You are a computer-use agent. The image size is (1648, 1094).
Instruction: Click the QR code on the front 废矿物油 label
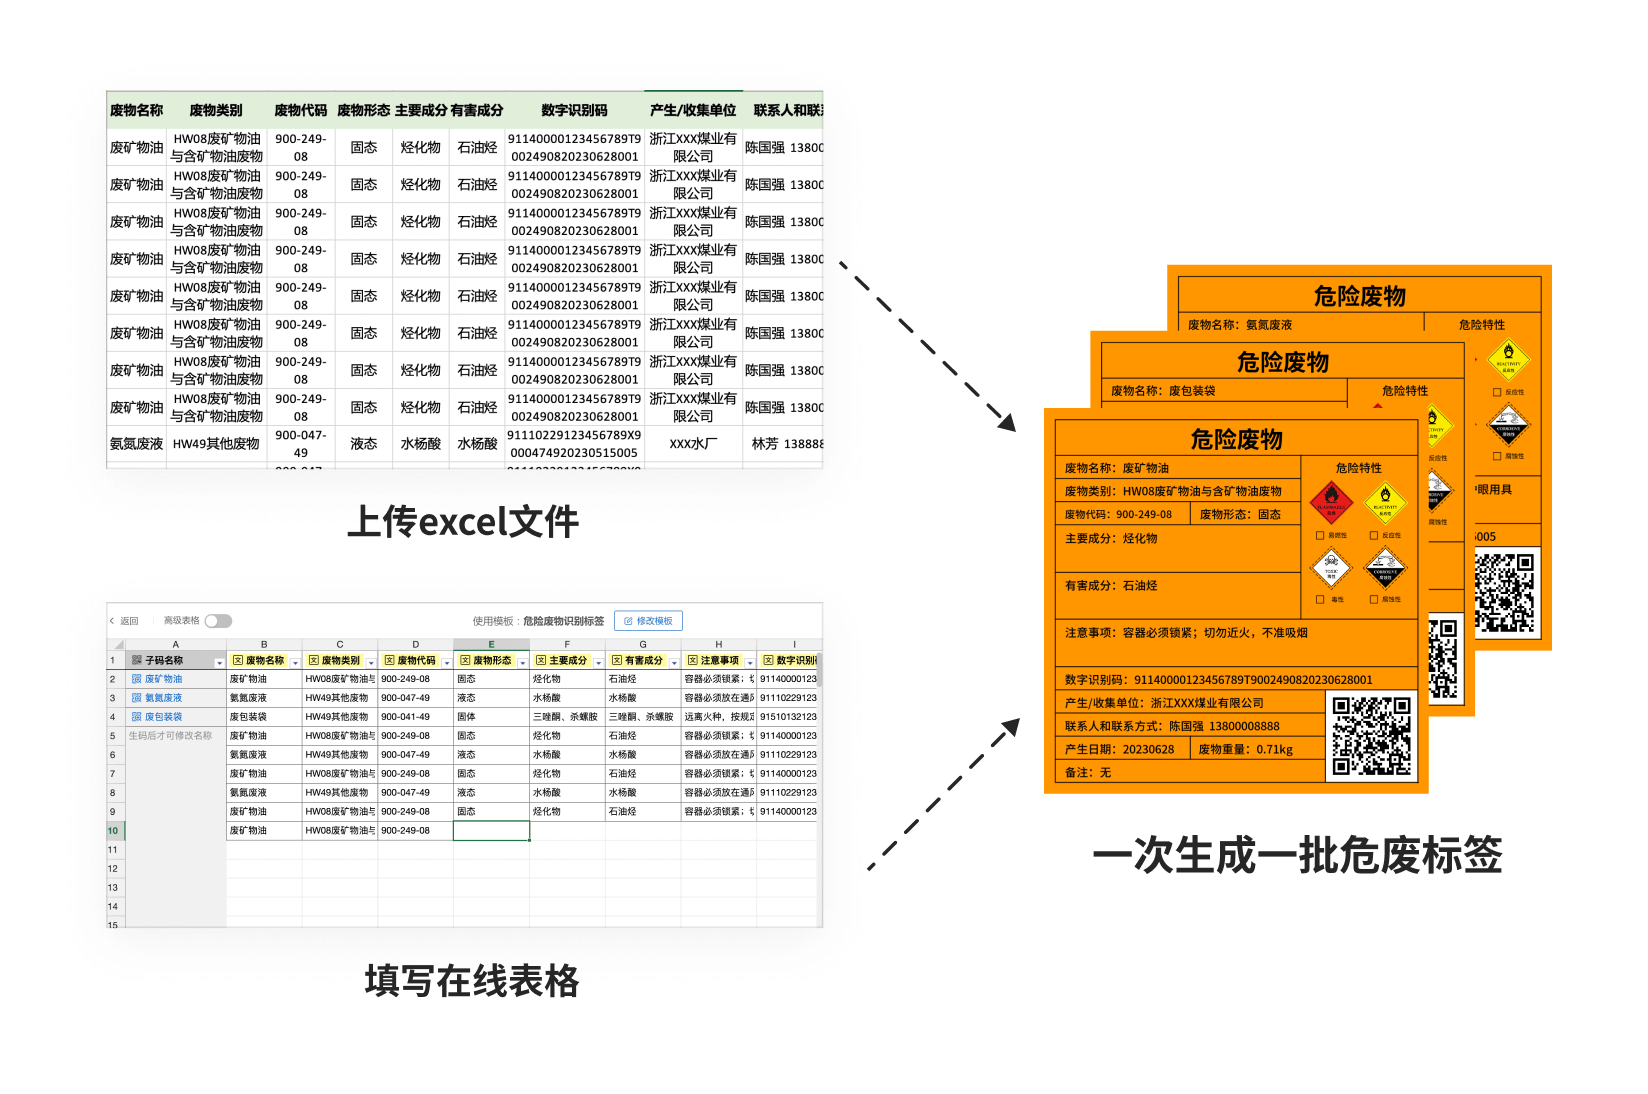1373,737
